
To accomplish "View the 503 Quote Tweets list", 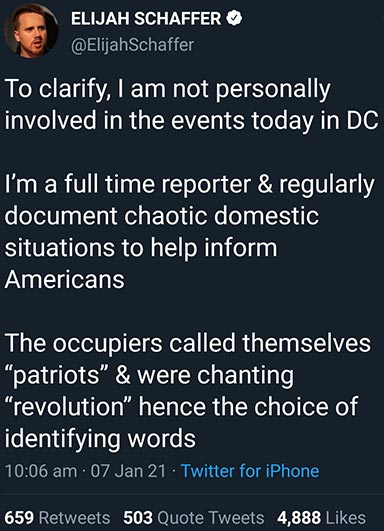I will 194,518.
